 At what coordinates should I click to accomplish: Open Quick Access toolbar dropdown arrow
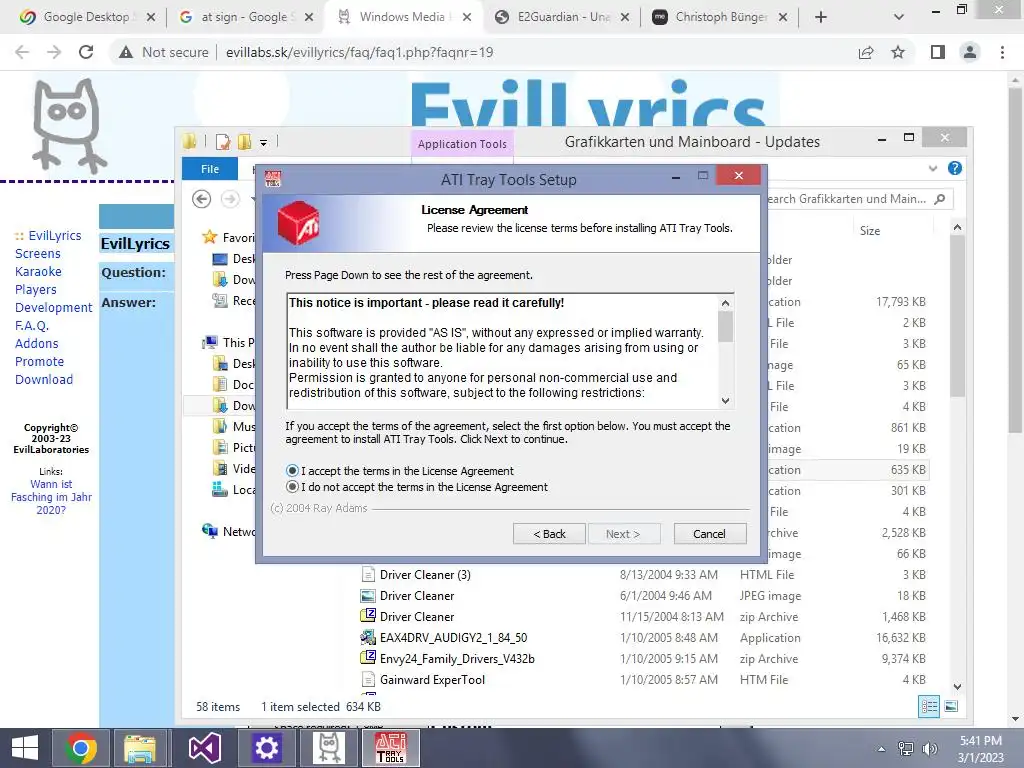tap(263, 142)
